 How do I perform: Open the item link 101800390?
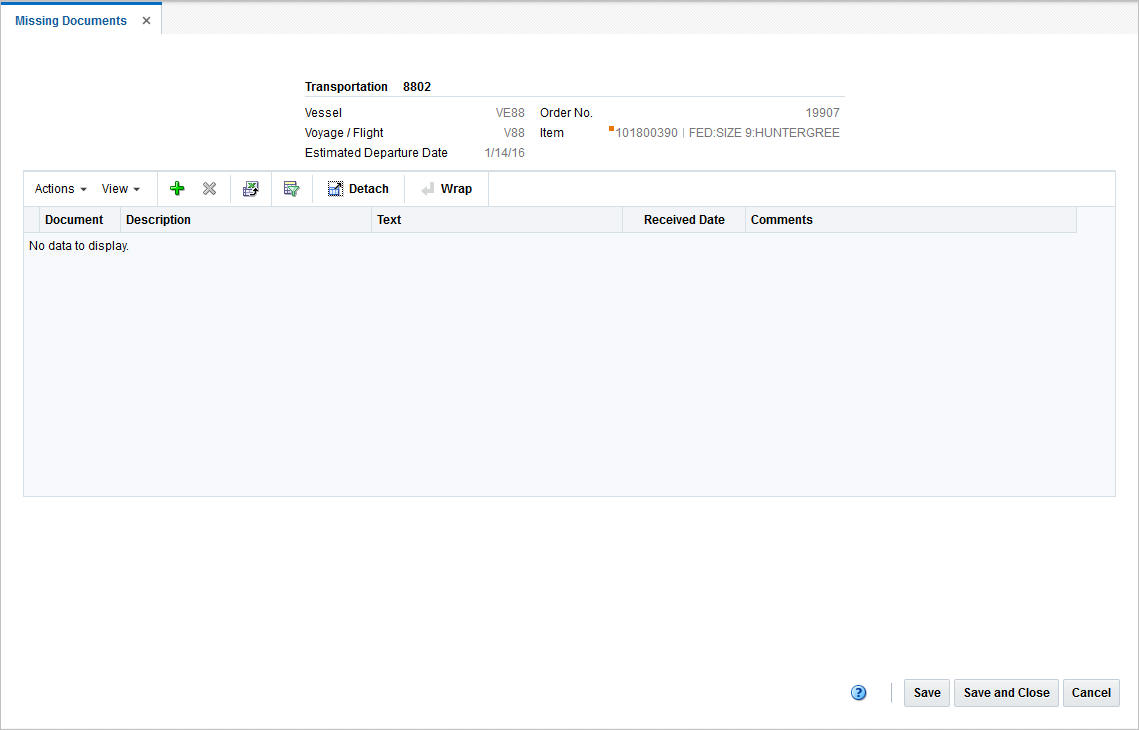pos(644,132)
